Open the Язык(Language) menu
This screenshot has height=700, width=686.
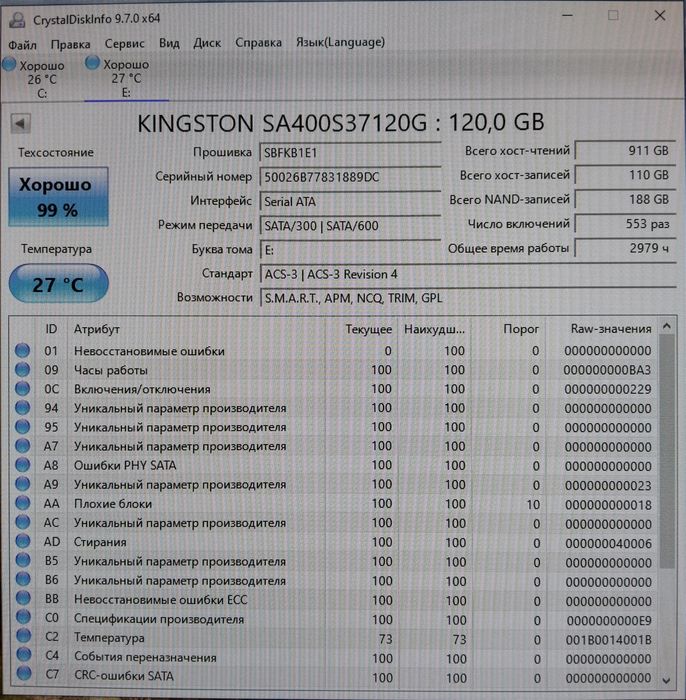pyautogui.click(x=341, y=42)
